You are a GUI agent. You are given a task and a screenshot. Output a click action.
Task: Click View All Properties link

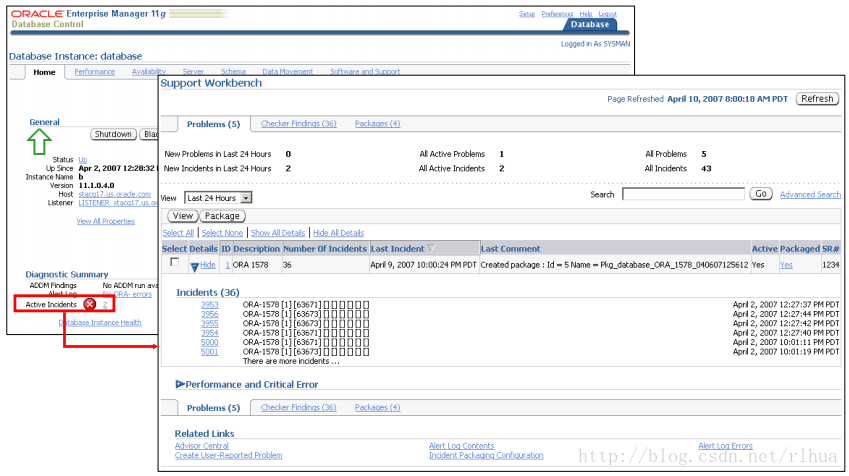pos(106,221)
